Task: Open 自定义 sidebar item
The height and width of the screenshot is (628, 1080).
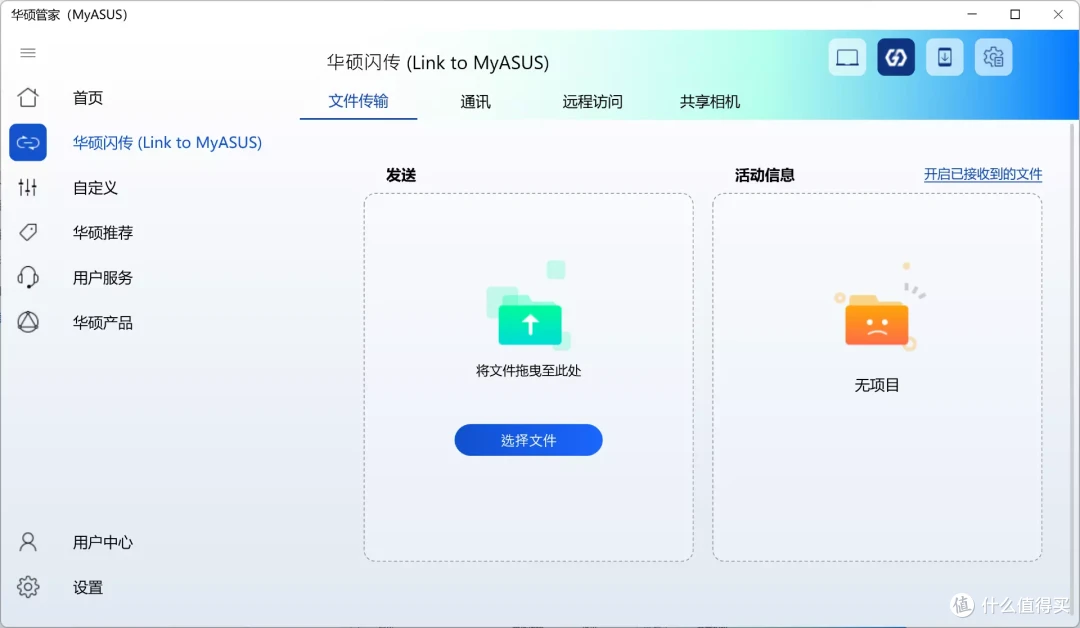Action: [x=96, y=188]
